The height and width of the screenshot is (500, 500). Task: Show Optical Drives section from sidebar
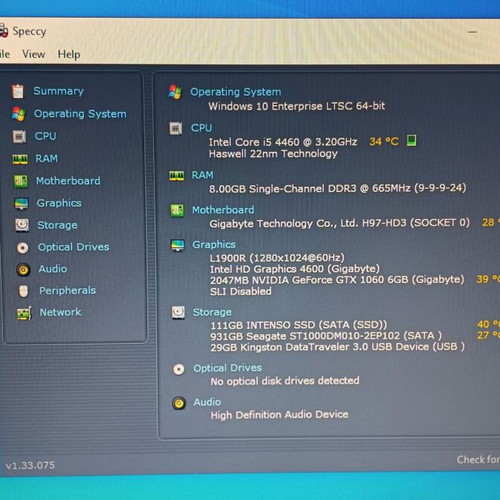73,247
